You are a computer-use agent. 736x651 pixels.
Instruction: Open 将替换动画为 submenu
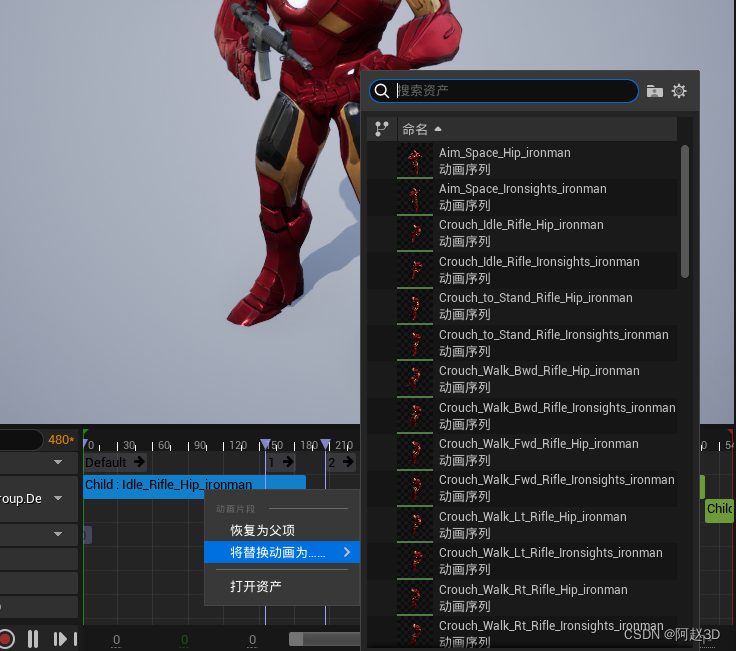pos(282,552)
